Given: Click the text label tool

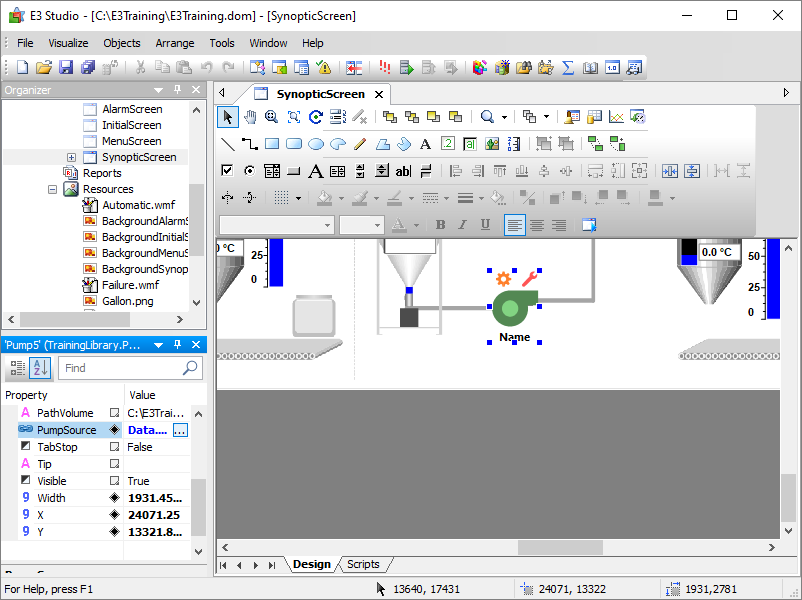Looking at the screenshot, I should coord(425,144).
